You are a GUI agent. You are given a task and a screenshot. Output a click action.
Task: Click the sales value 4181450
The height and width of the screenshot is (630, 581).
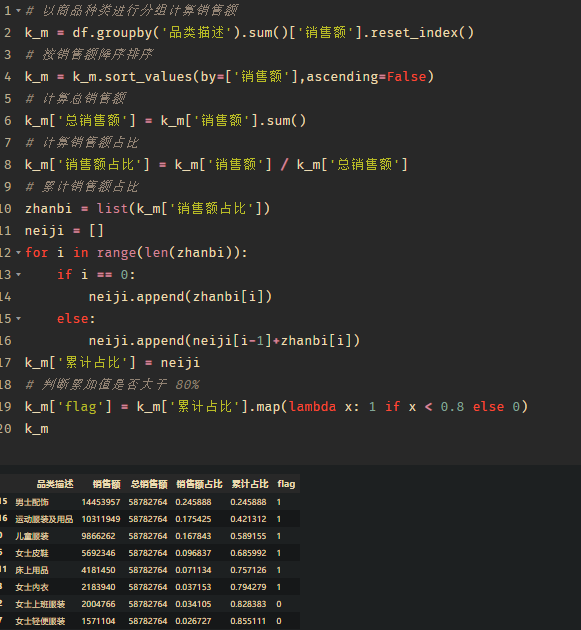click(x=98, y=570)
